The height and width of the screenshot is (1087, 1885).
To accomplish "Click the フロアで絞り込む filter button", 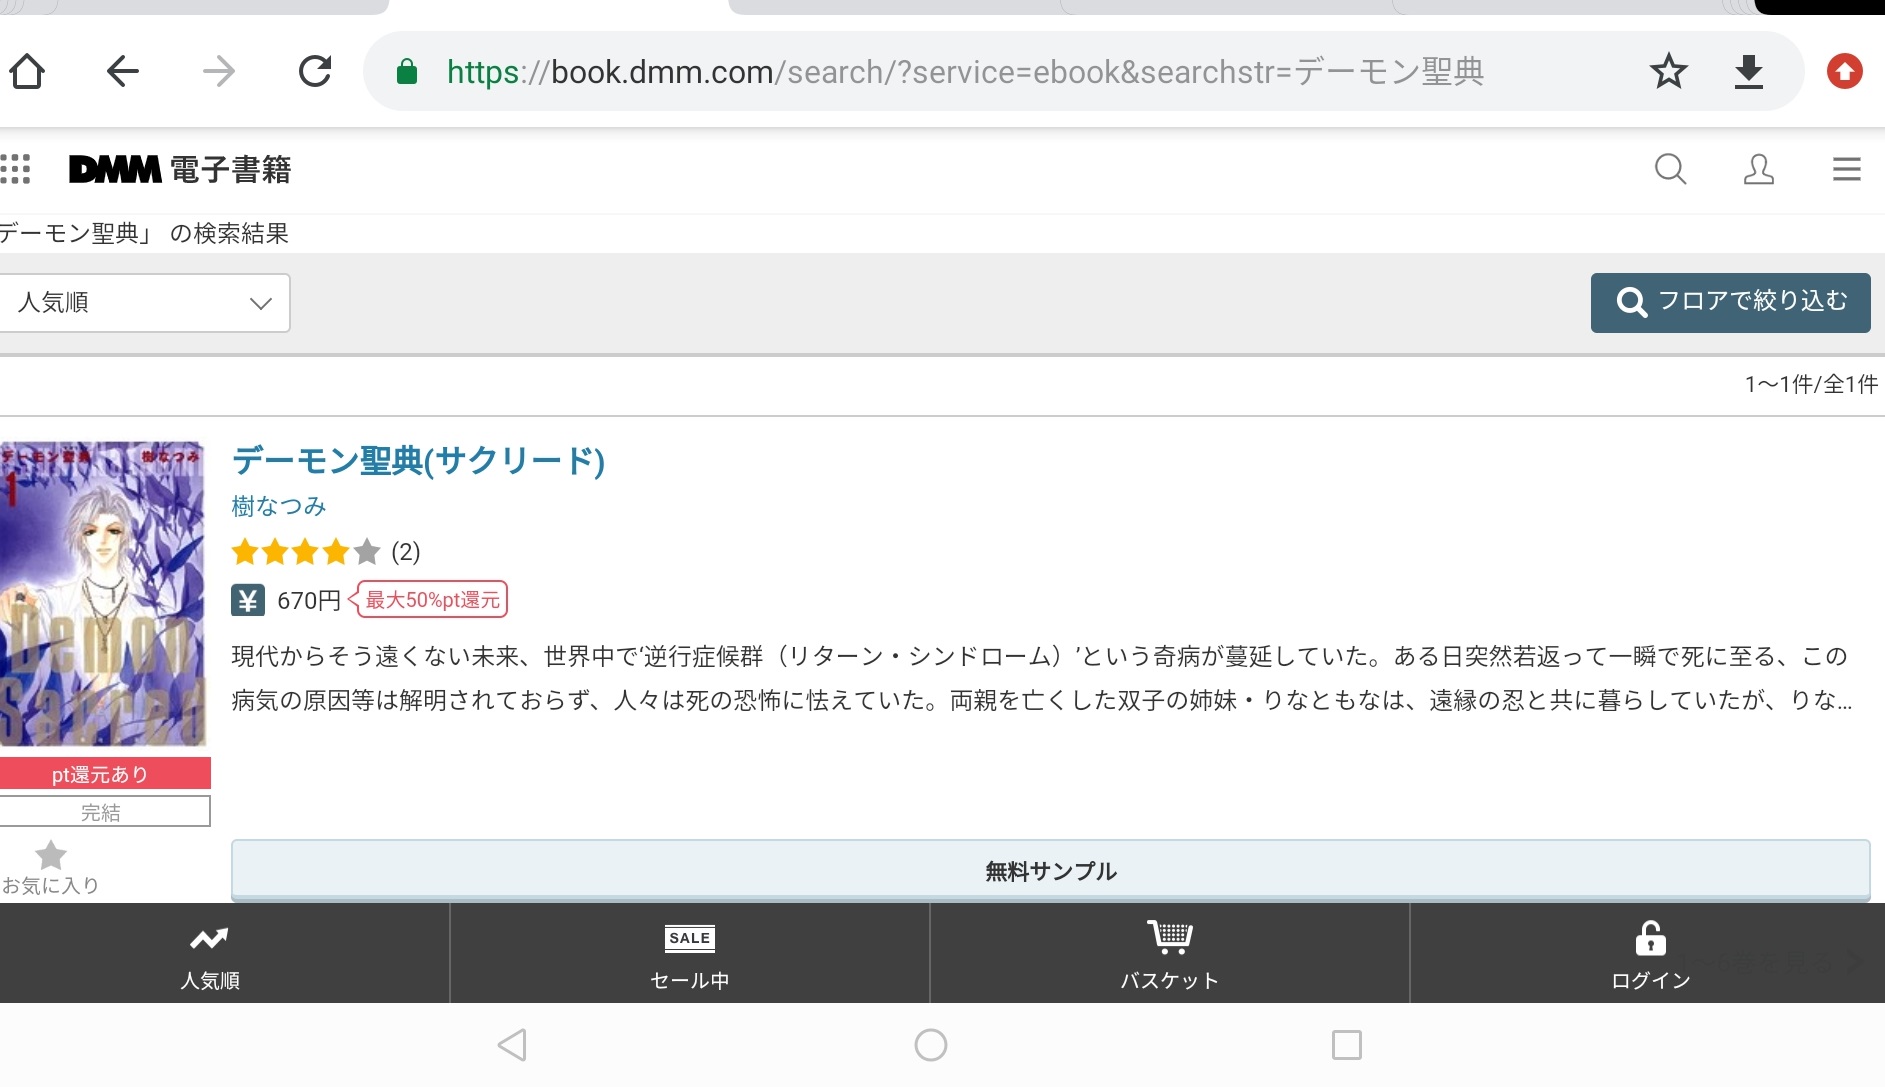I will point(1730,302).
